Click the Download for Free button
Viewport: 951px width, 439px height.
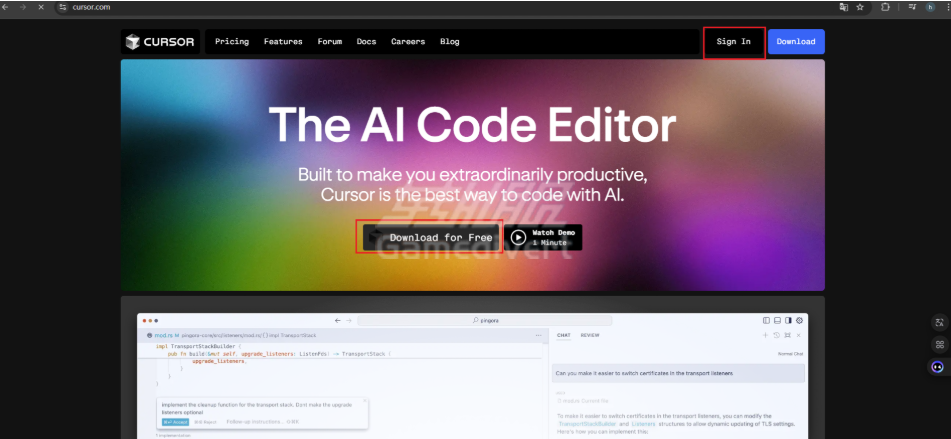click(430, 238)
